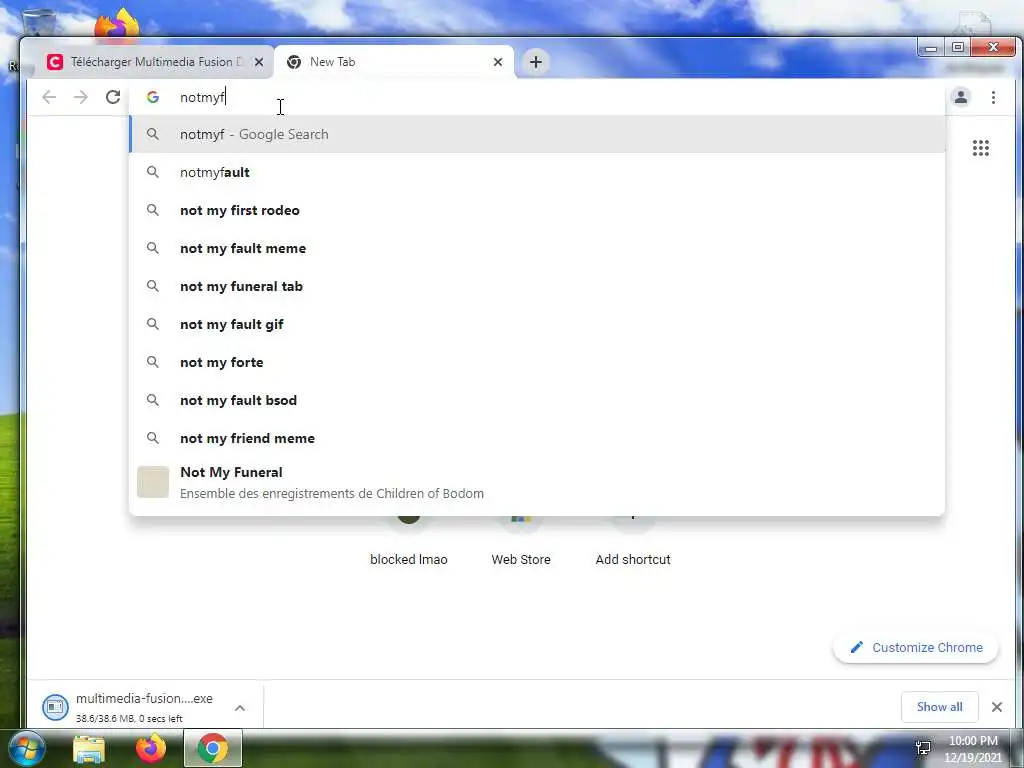This screenshot has height=768, width=1024.
Task: Go forward with the browser forward arrow
Action: coord(80,97)
